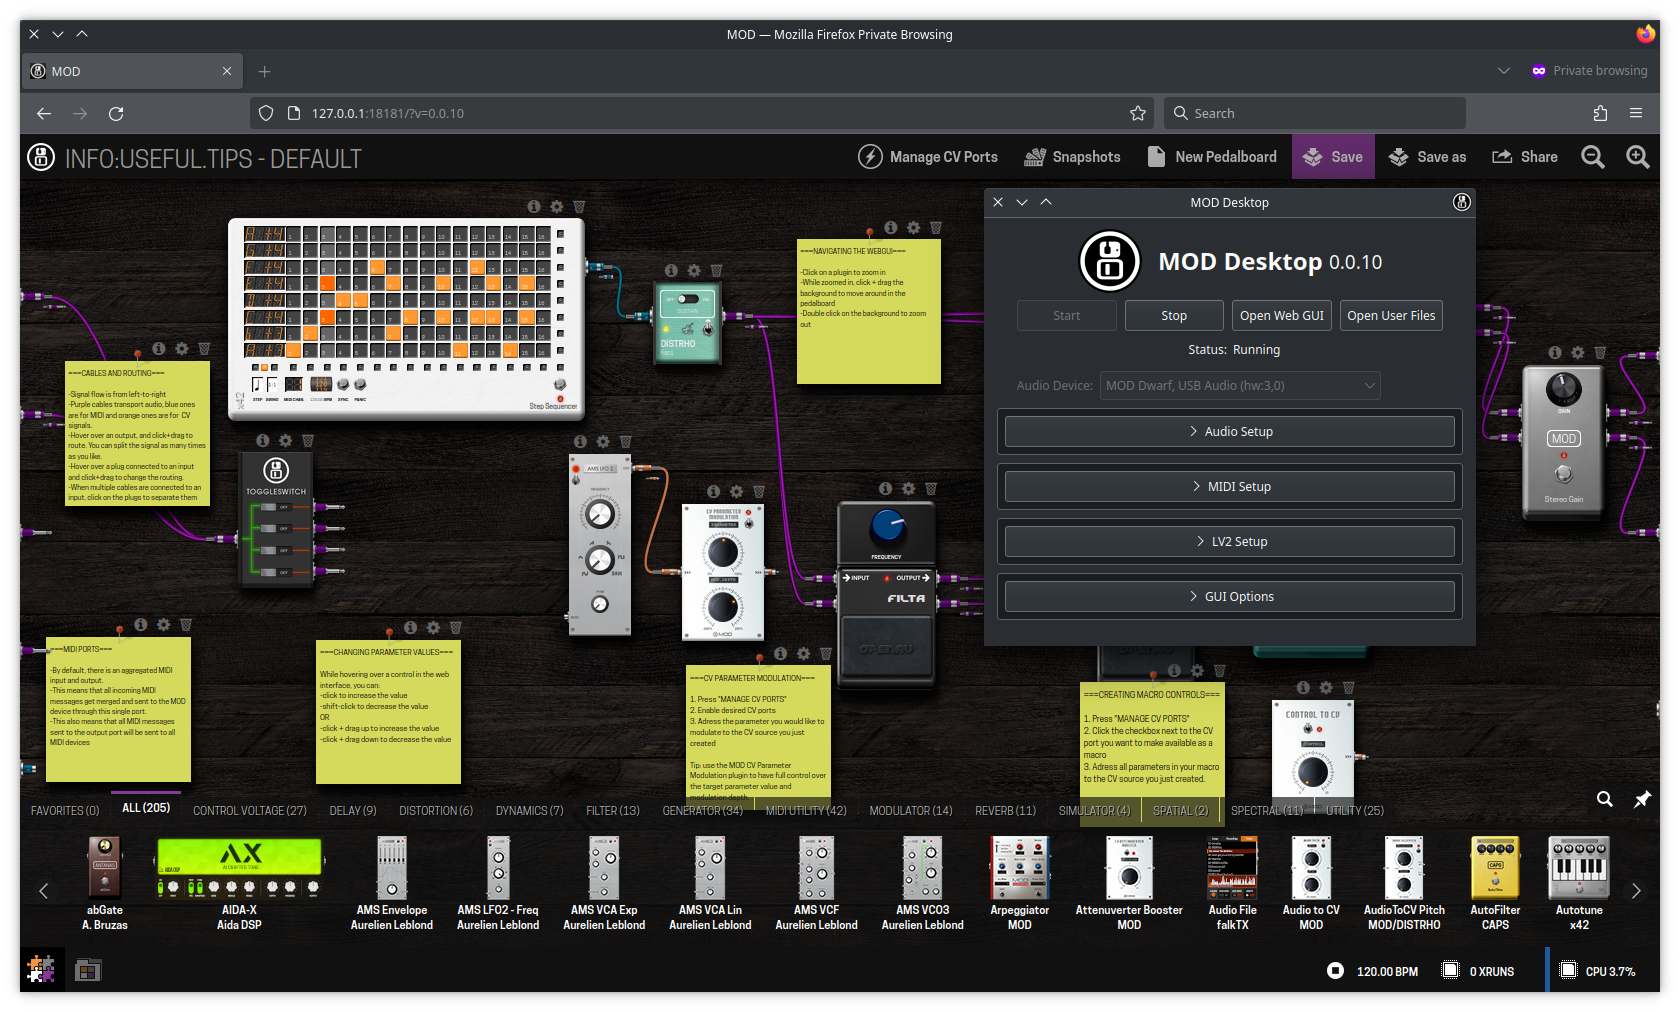
Task: Open the plugin search magnifier above the plugin bar
Action: [x=1604, y=800]
